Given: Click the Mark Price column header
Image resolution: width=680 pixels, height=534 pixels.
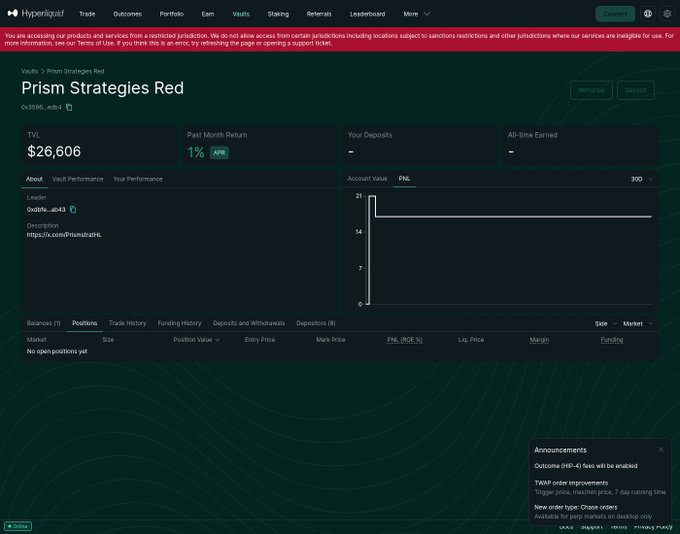Looking at the screenshot, I should coord(330,340).
